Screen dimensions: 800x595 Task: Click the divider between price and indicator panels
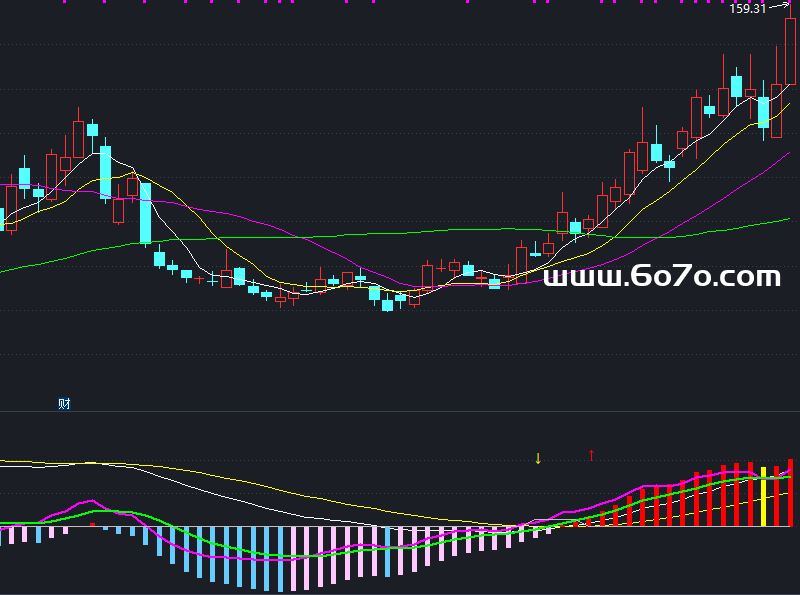tap(400, 411)
